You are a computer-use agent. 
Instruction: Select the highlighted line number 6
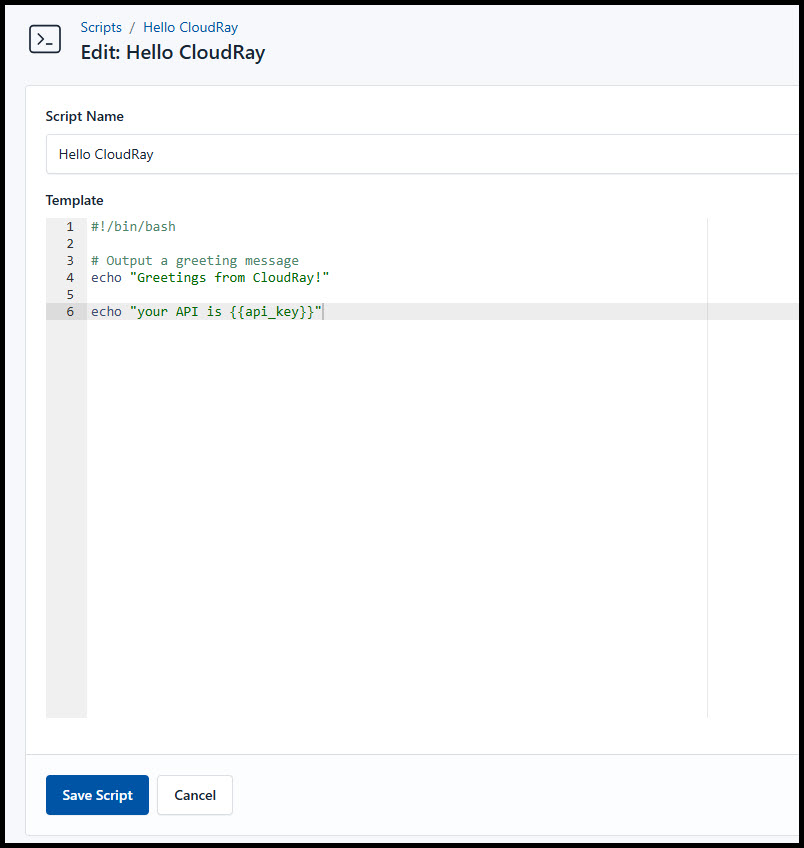pos(69,311)
